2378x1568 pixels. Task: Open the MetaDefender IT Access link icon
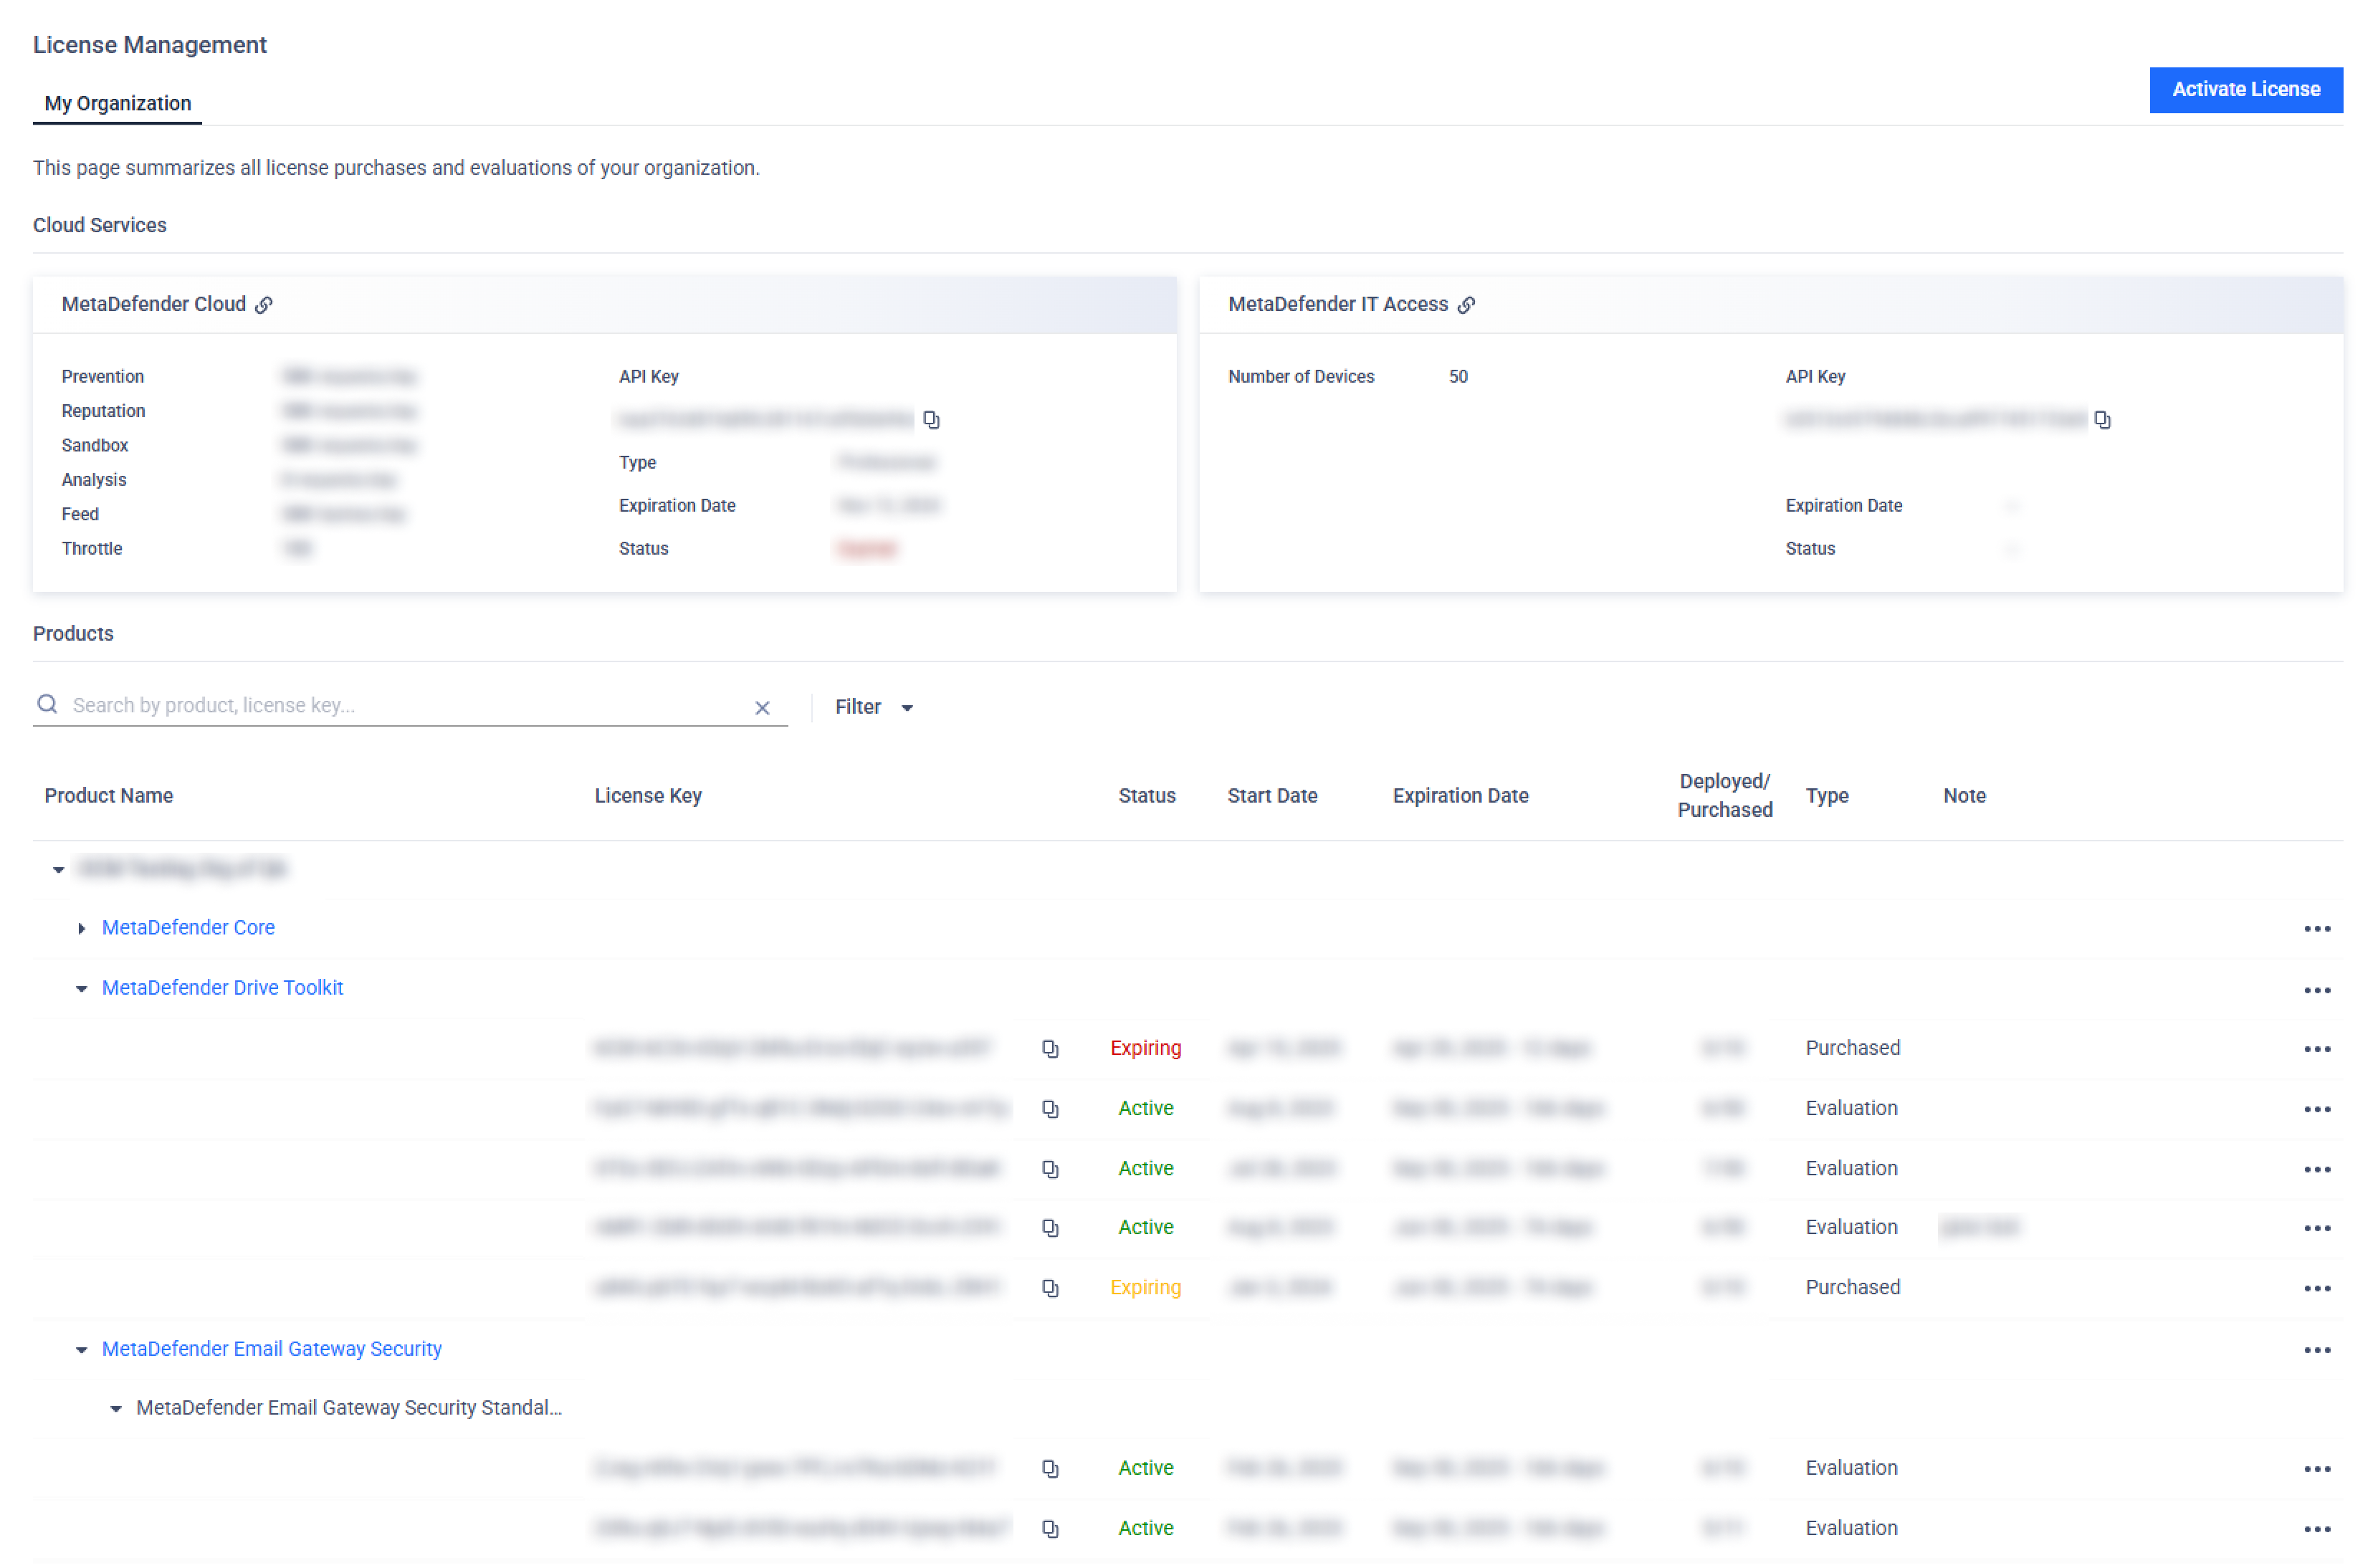1466,305
